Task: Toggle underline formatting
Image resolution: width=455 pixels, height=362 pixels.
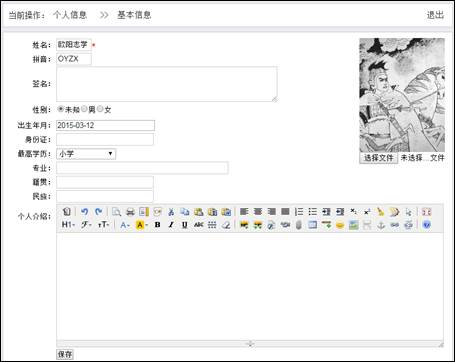Action: (185, 225)
